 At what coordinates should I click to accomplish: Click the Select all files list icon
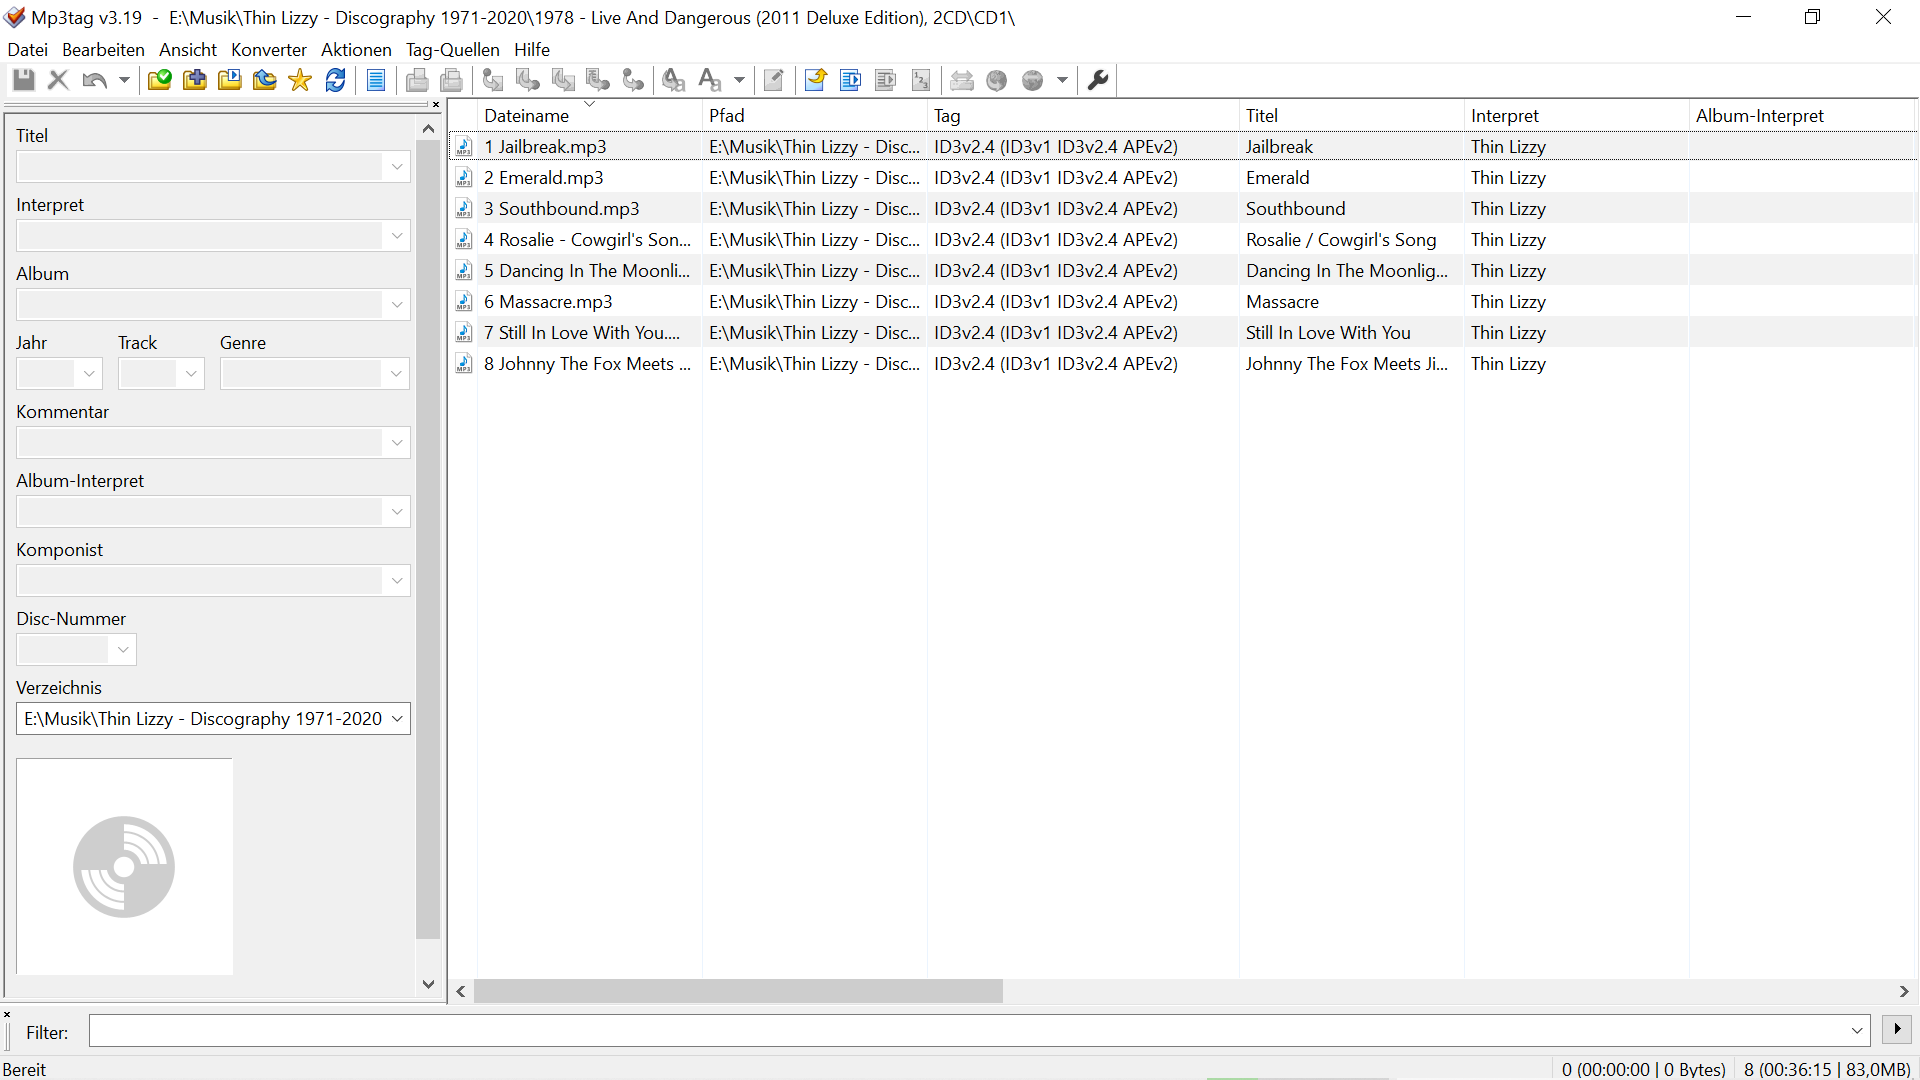point(376,80)
